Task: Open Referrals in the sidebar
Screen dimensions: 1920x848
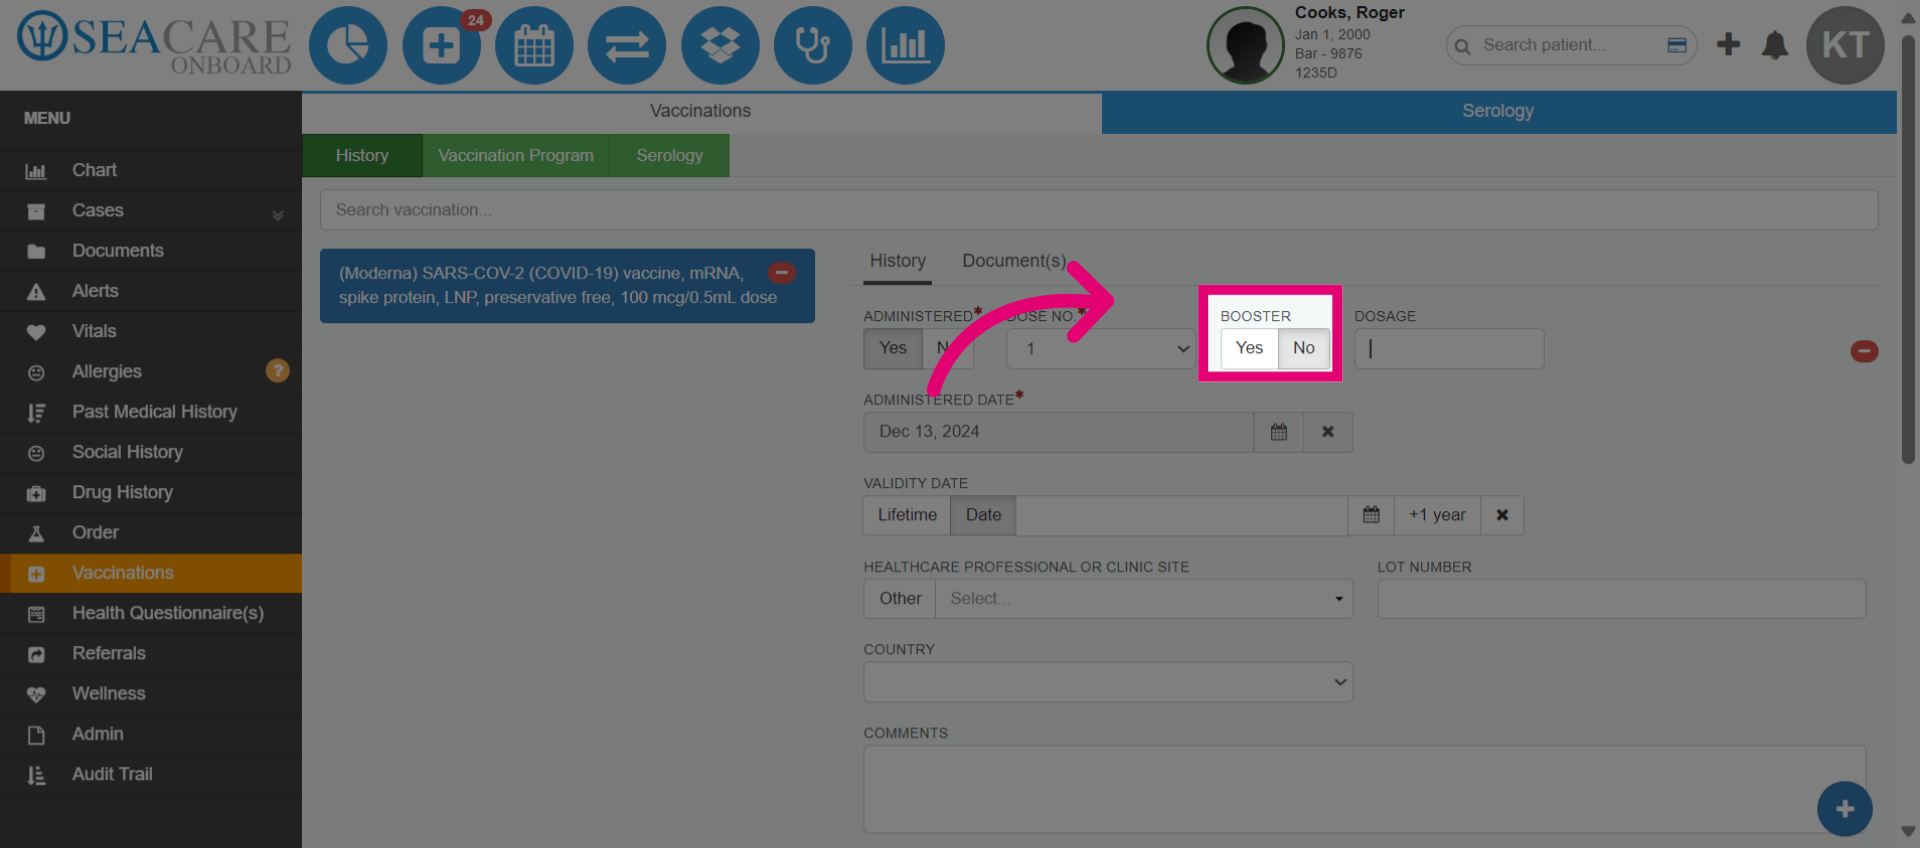Action: click(x=151, y=653)
